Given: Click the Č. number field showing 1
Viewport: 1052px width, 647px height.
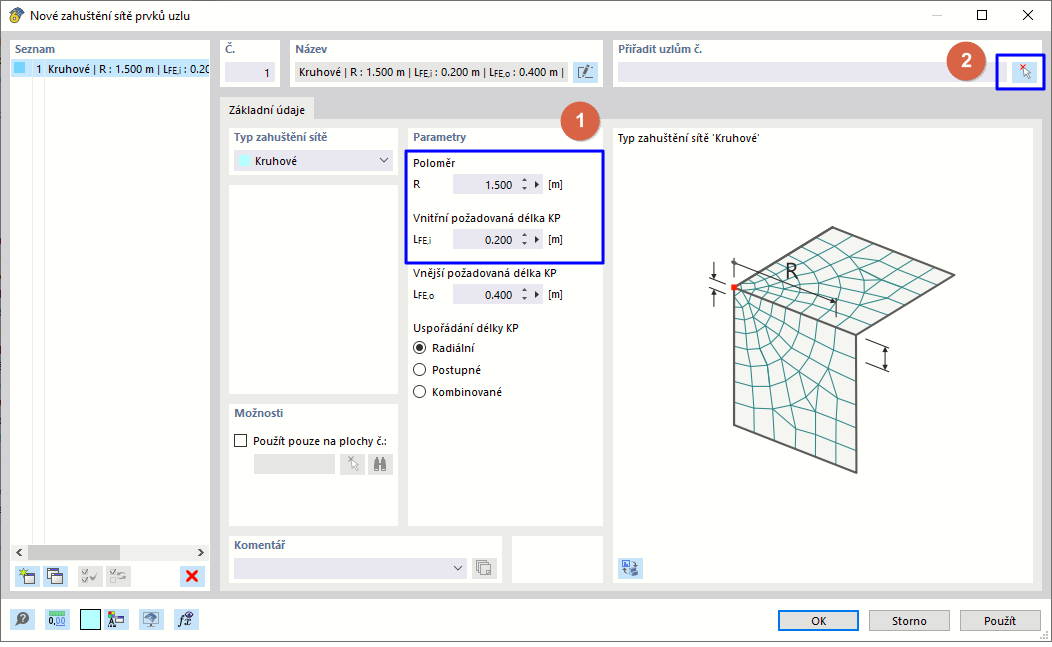Looking at the screenshot, I should coord(250,72).
